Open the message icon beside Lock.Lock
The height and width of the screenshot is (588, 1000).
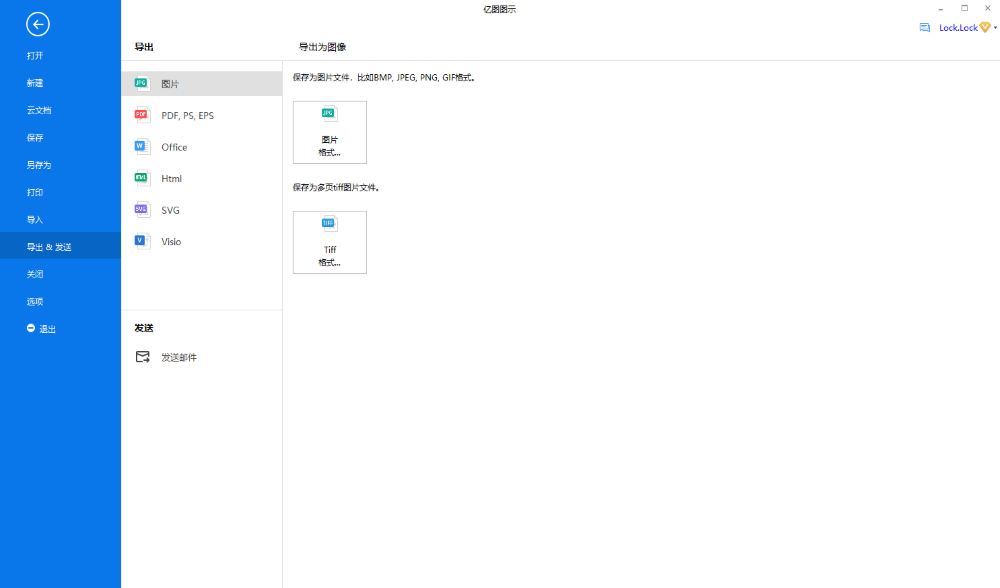[x=925, y=28]
